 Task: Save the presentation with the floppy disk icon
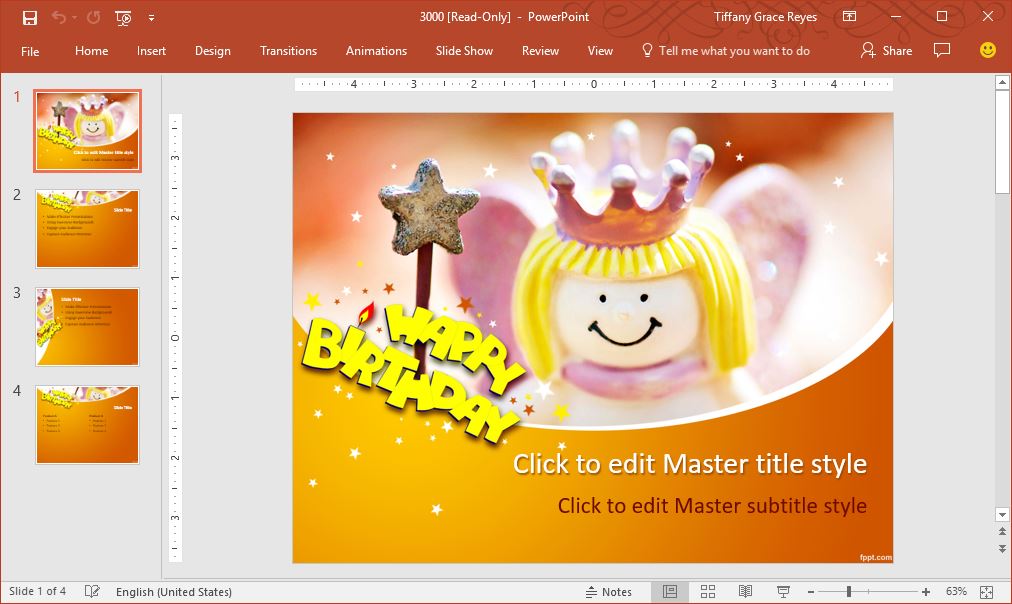(x=30, y=17)
